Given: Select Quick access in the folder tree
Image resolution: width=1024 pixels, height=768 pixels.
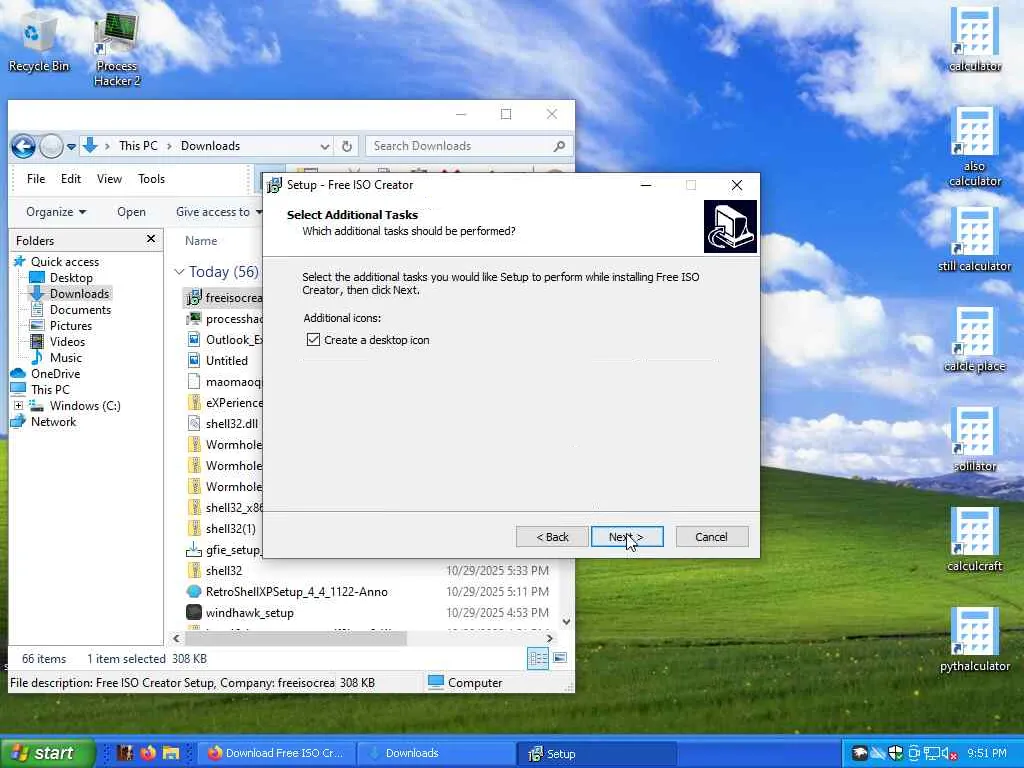Looking at the screenshot, I should pos(65,262).
